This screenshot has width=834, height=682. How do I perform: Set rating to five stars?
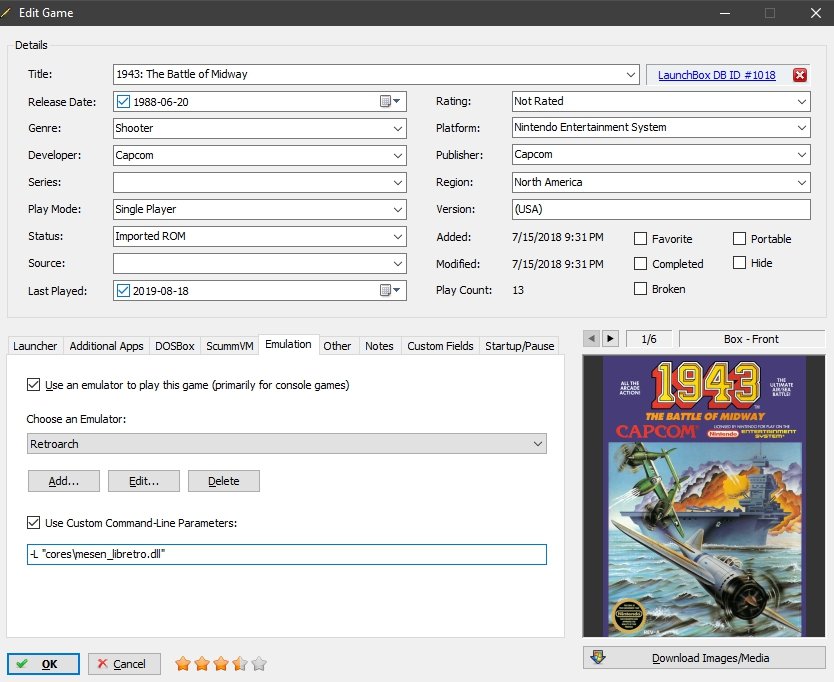pyautogui.click(x=260, y=663)
